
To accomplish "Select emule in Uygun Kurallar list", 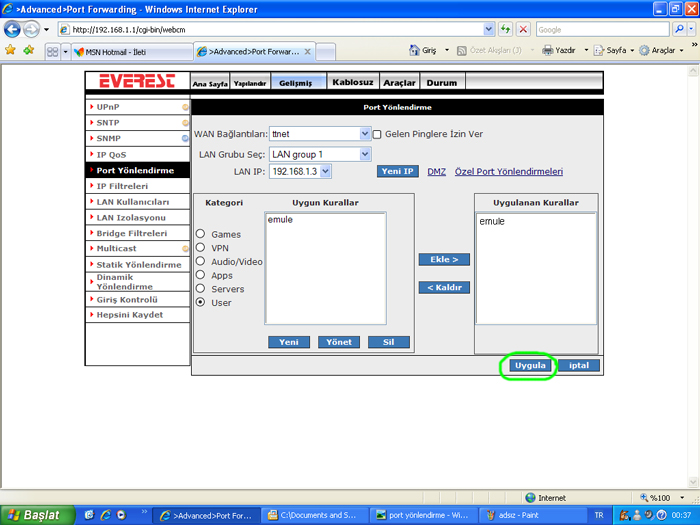I will pos(280,220).
